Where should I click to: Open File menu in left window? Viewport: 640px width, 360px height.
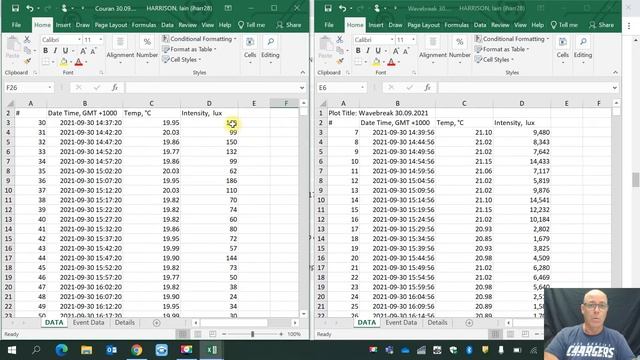16,25
